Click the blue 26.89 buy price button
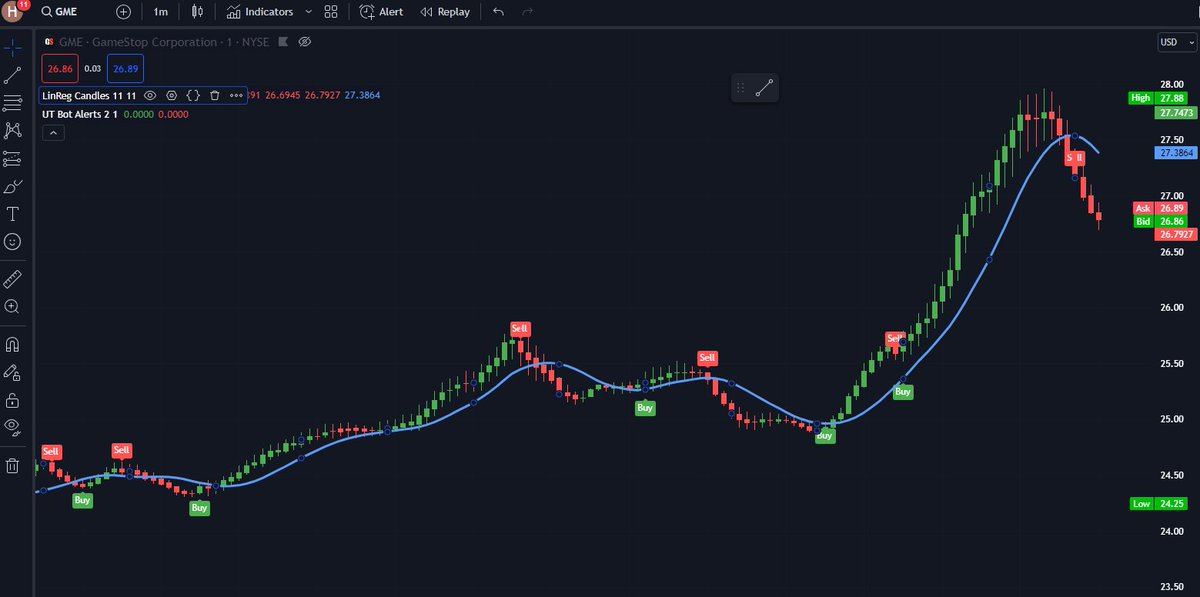The height and width of the screenshot is (597, 1200). click(125, 68)
